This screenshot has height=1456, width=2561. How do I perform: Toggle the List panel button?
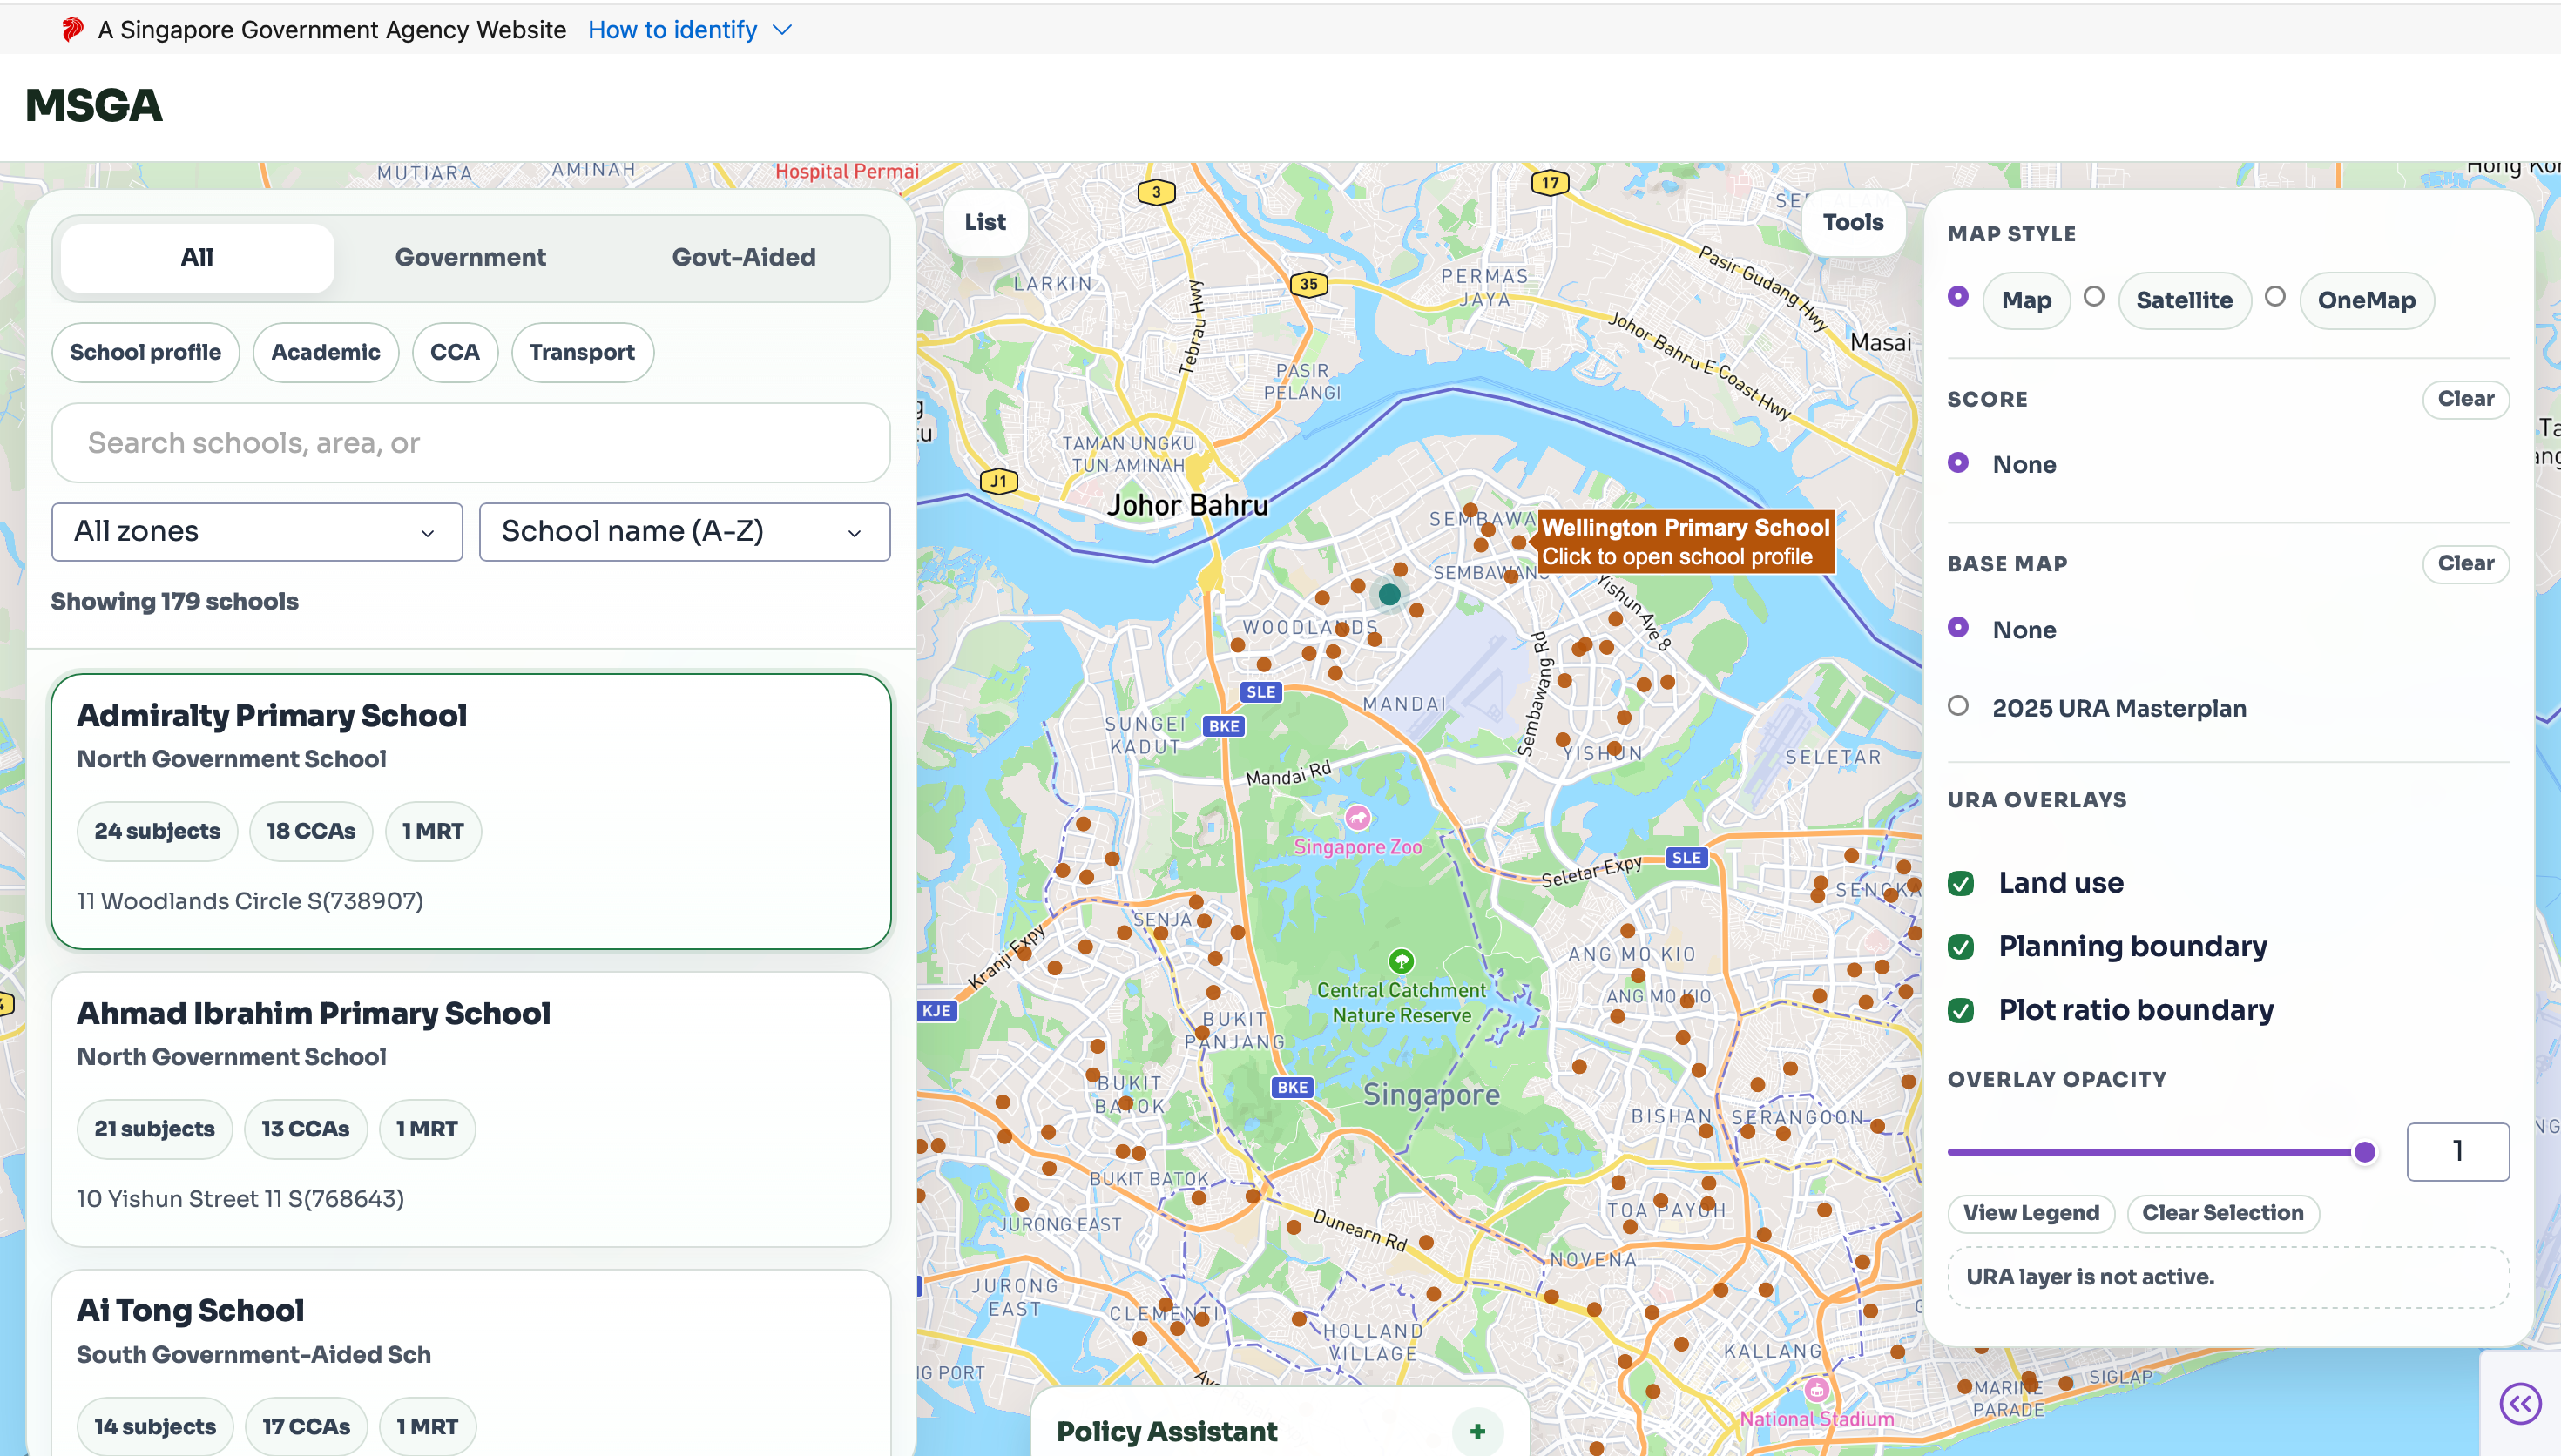click(985, 222)
